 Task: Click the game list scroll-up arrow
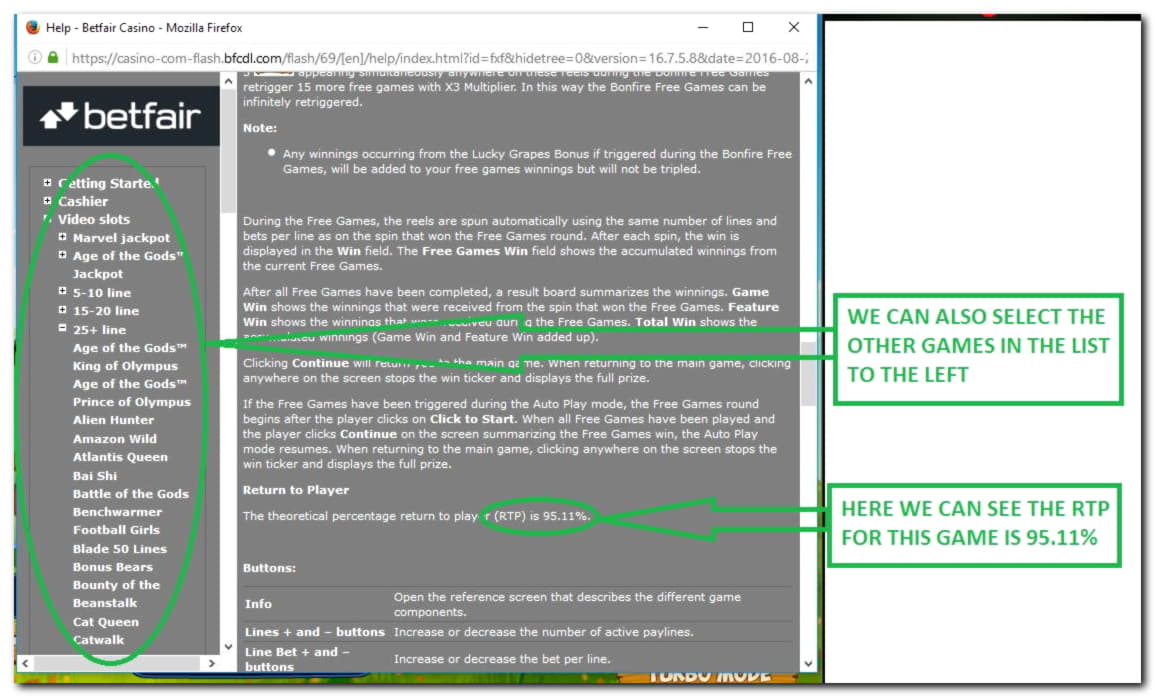click(x=228, y=81)
